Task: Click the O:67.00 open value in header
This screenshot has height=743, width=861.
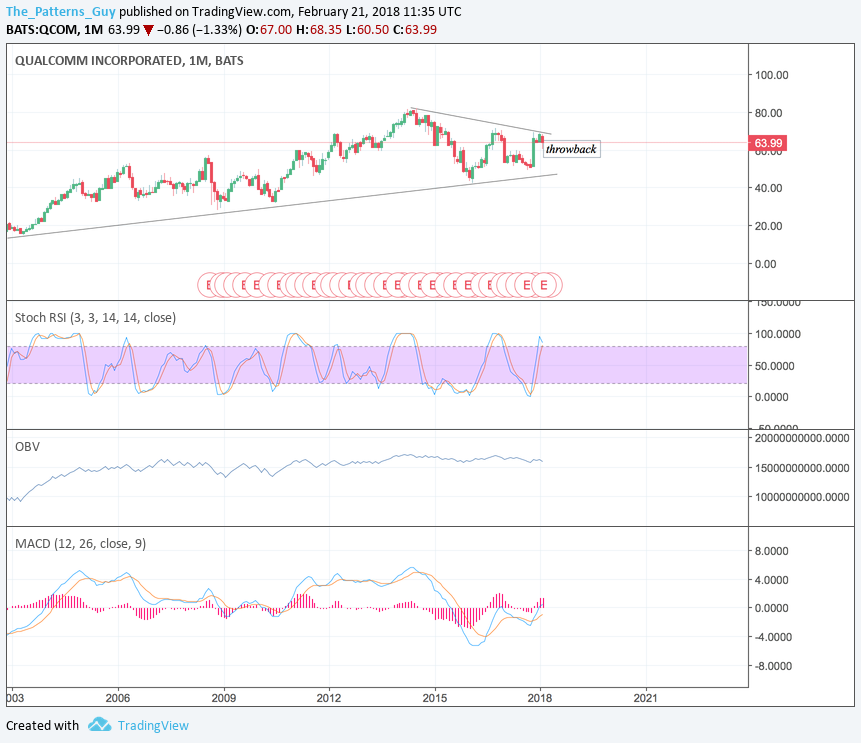Action: [x=269, y=30]
